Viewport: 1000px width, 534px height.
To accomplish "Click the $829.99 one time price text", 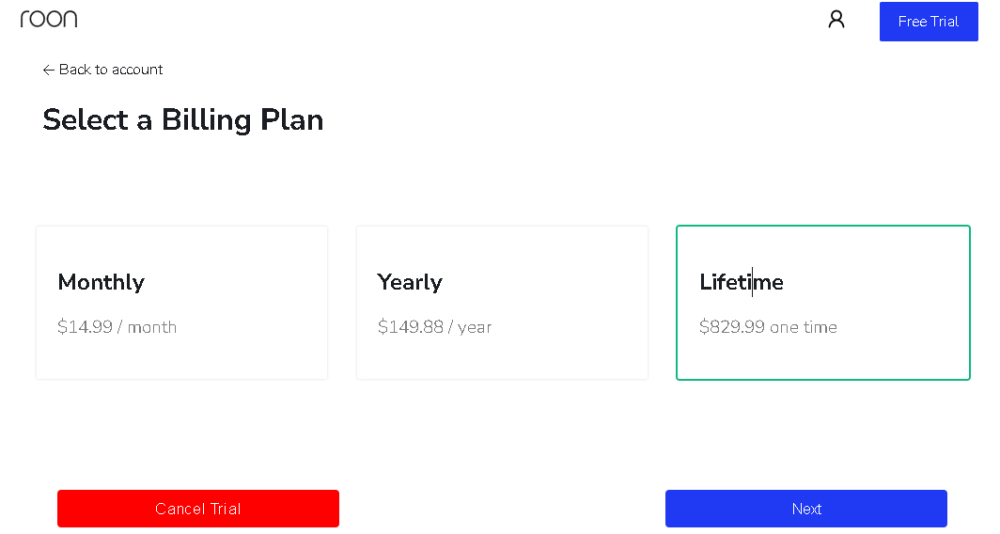I will tap(768, 327).
